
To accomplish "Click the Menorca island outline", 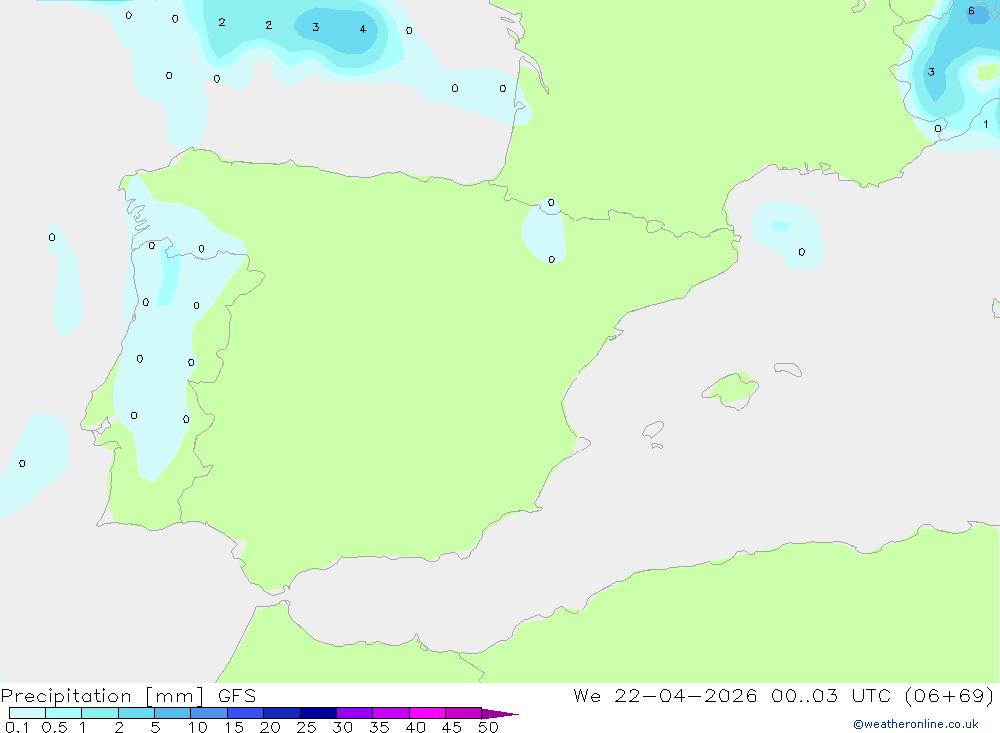I will [x=788, y=369].
